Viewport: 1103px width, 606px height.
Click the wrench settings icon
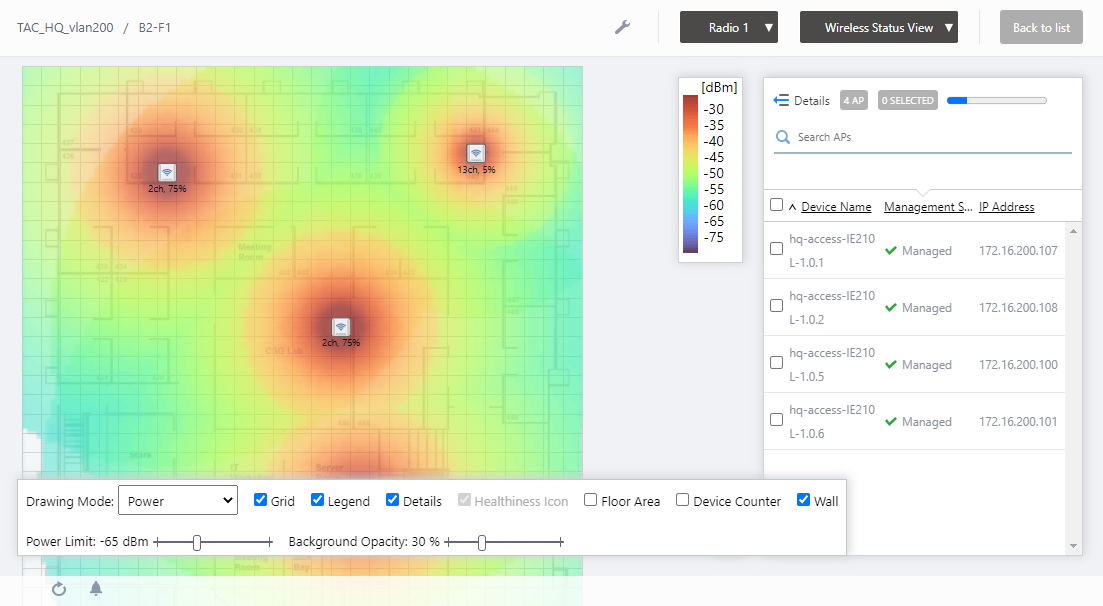[x=622, y=27]
